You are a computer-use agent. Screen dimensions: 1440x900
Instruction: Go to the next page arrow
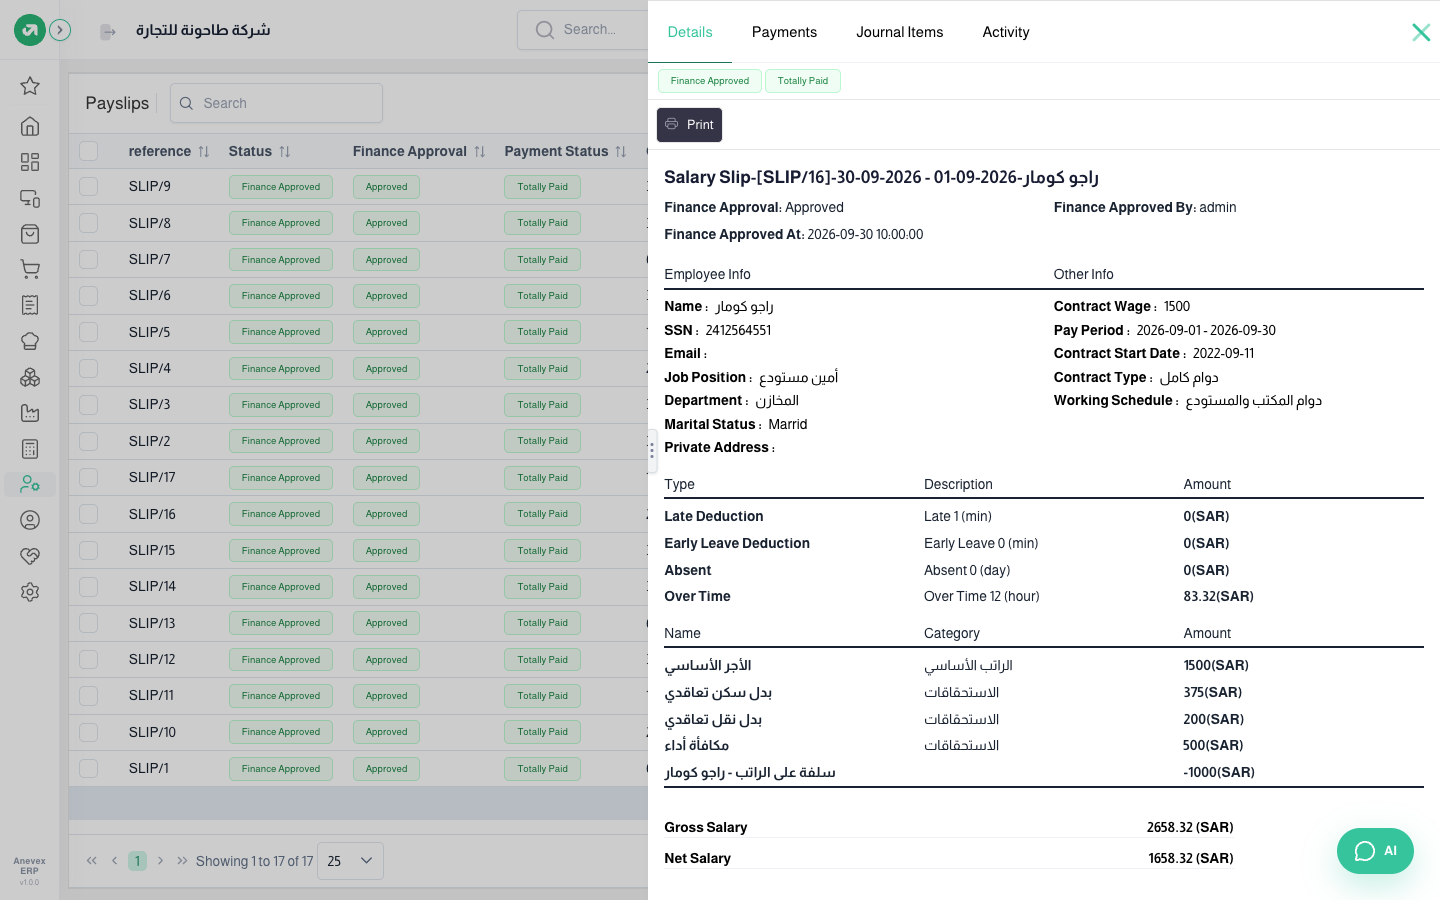(x=160, y=861)
